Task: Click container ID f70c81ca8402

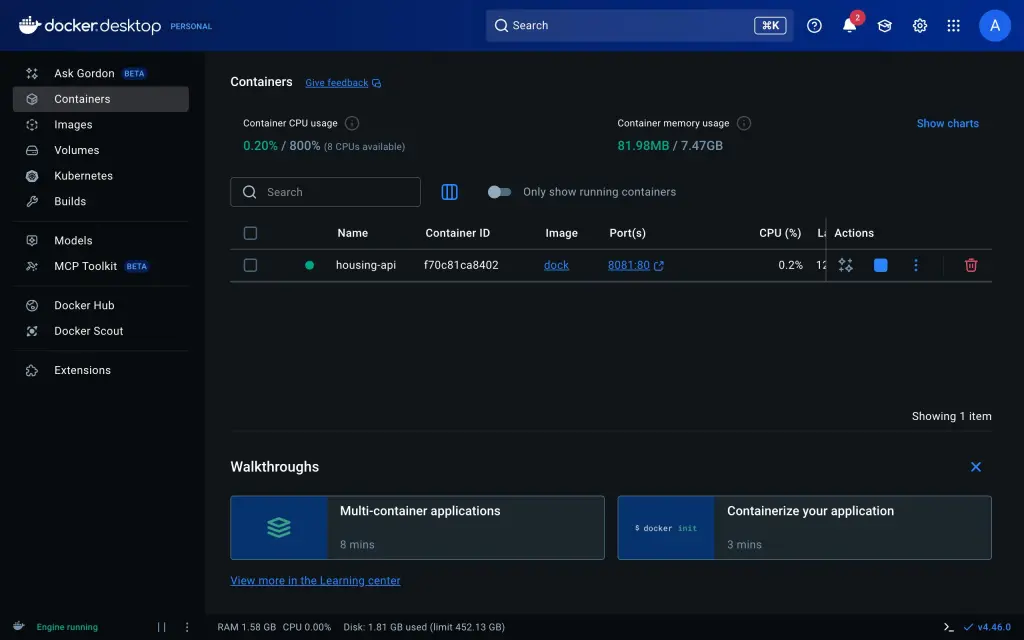Action: tap(461, 265)
